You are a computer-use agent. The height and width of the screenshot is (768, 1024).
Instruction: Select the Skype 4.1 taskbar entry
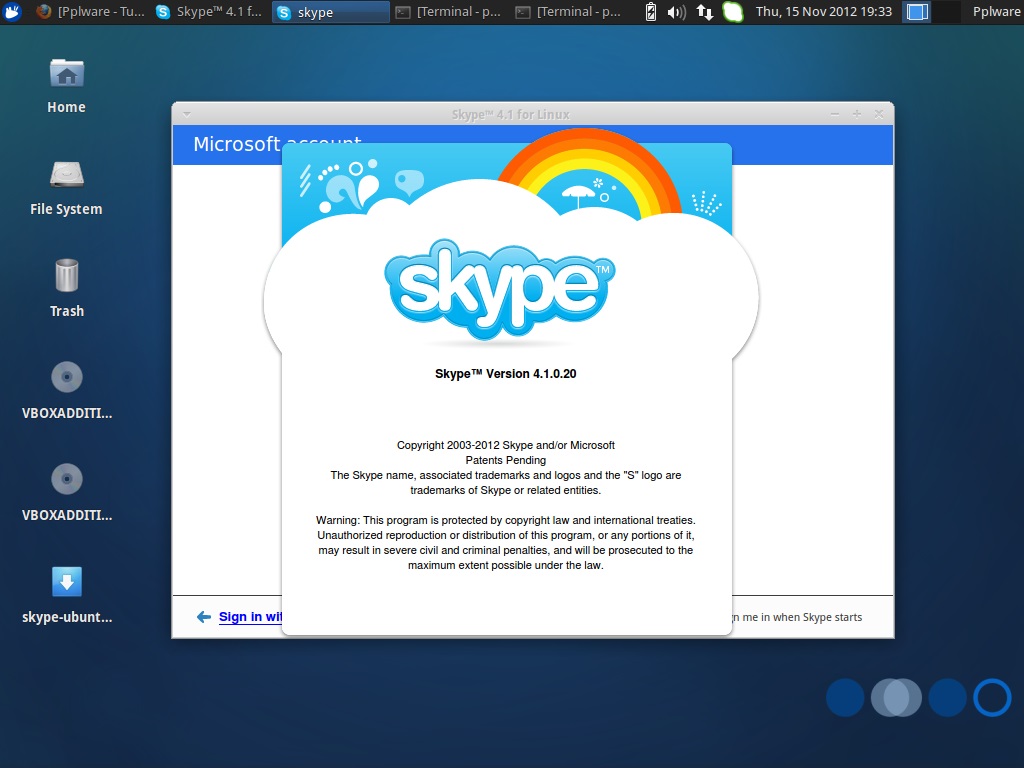pos(210,12)
